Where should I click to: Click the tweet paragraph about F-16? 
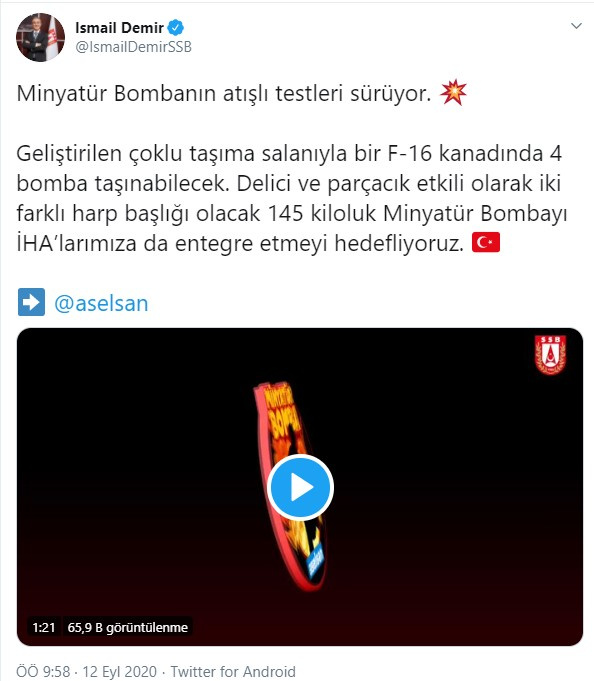292,198
